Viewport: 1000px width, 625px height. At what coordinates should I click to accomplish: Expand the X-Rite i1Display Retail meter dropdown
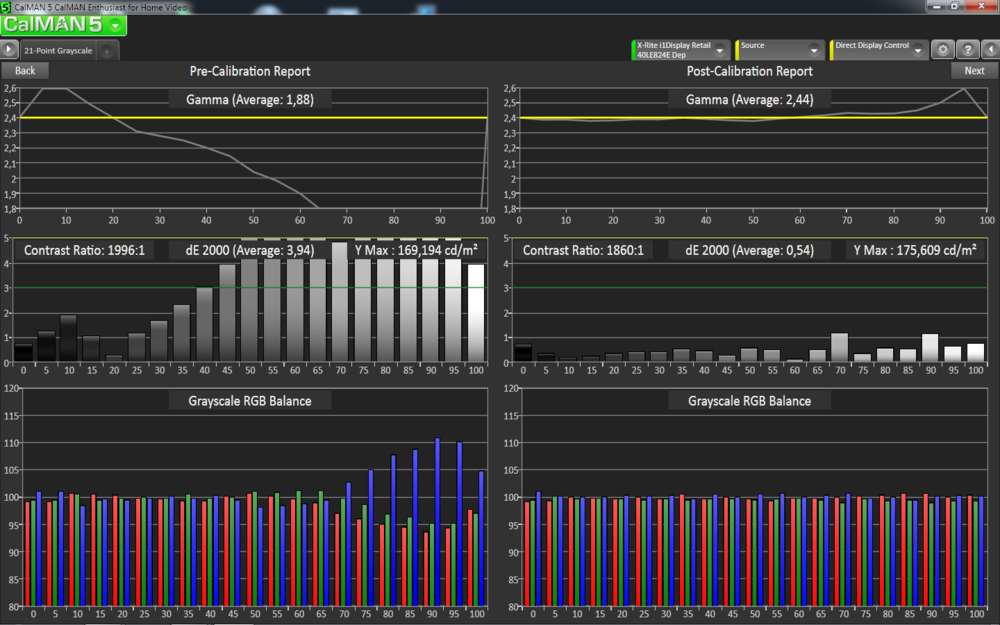click(x=719, y=50)
